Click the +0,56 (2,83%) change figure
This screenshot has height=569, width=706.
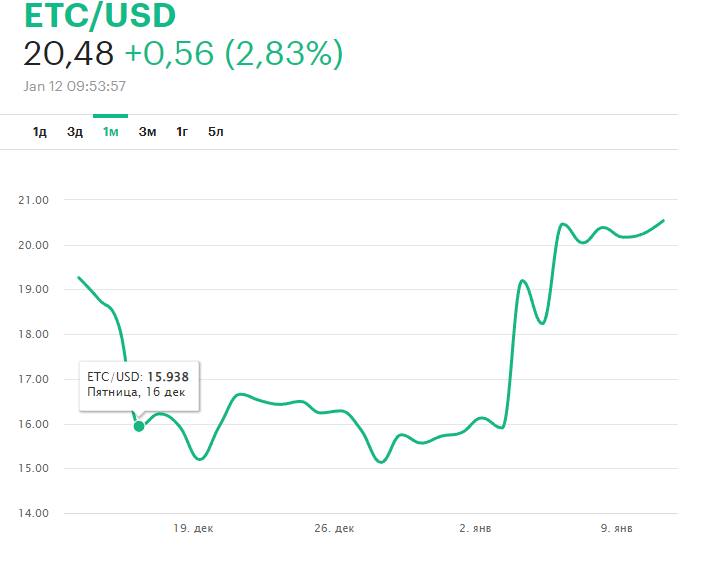click(233, 54)
